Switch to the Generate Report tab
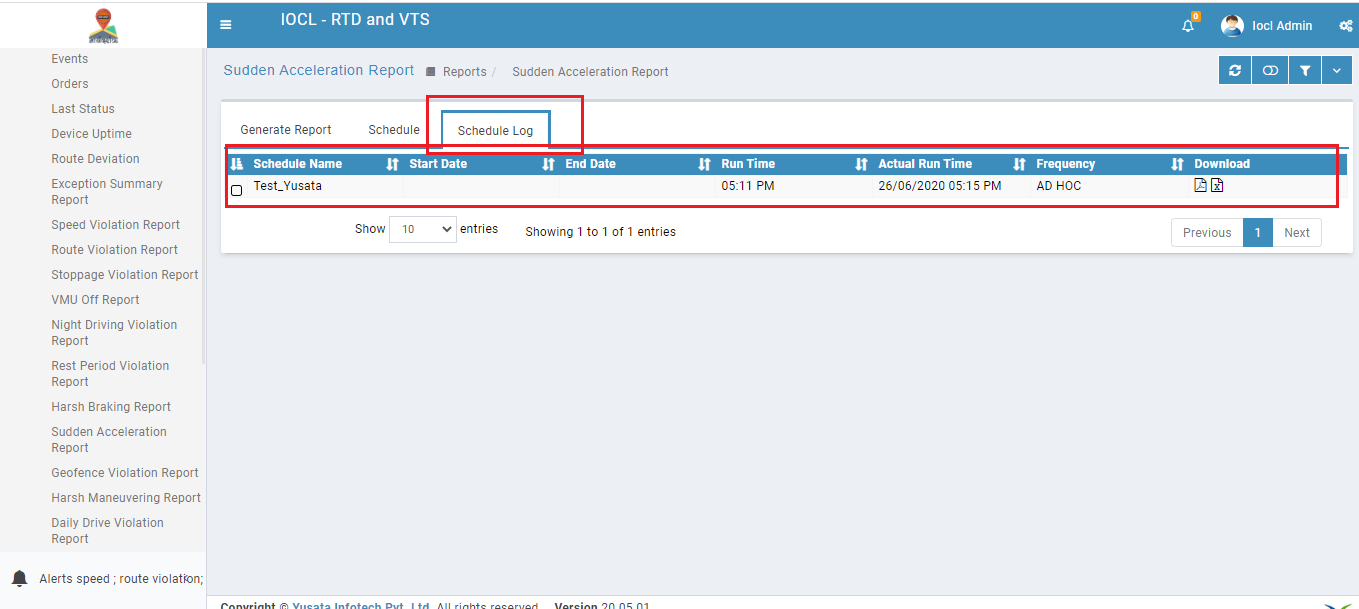This screenshot has width=1359, height=609. coord(286,130)
